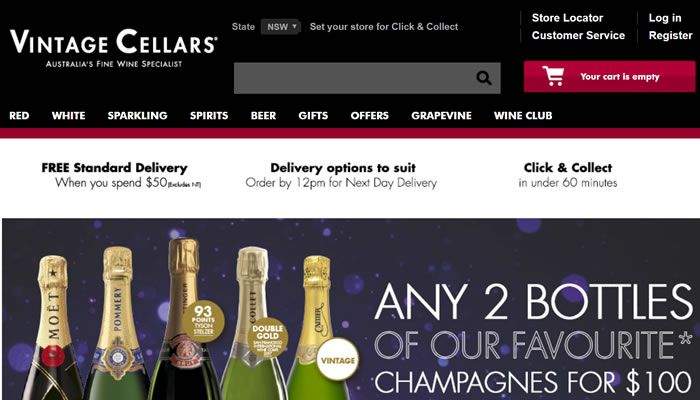Click the Store Locator link
The image size is (700, 400).
567,18
